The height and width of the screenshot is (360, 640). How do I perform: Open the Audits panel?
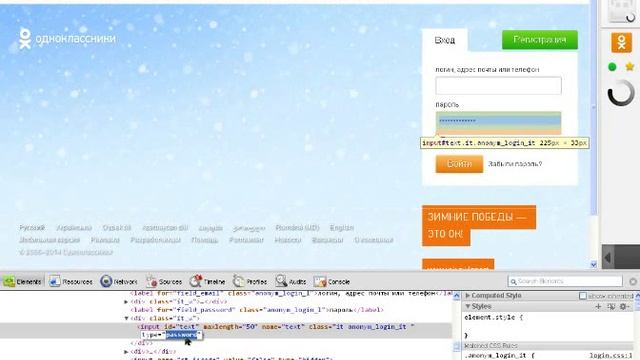pyautogui.click(x=291, y=282)
